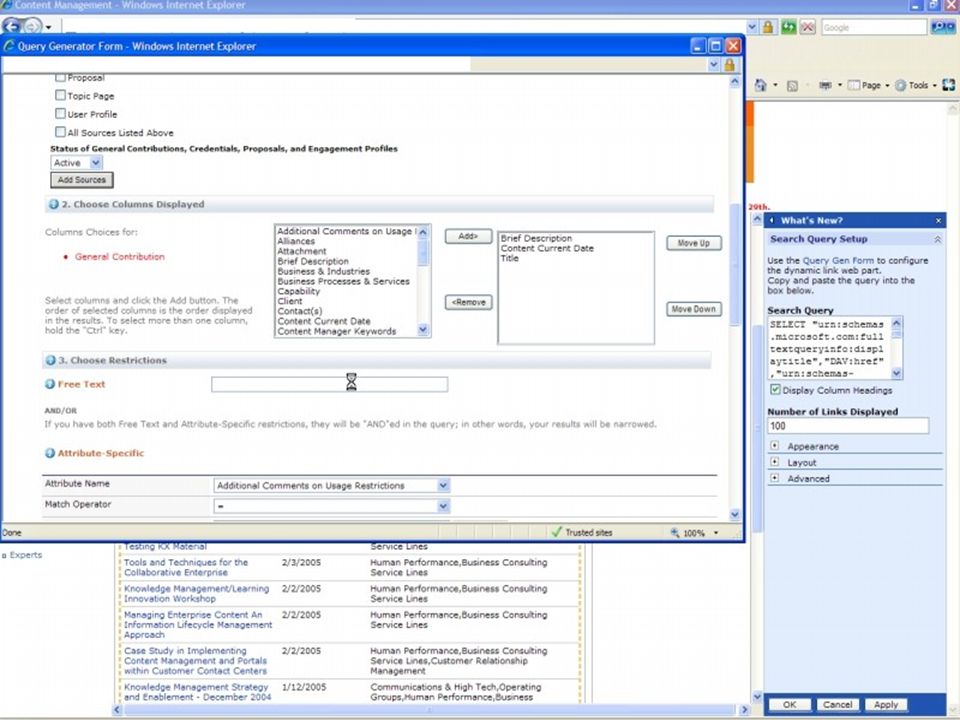Click the Free Text input field

coord(329,384)
